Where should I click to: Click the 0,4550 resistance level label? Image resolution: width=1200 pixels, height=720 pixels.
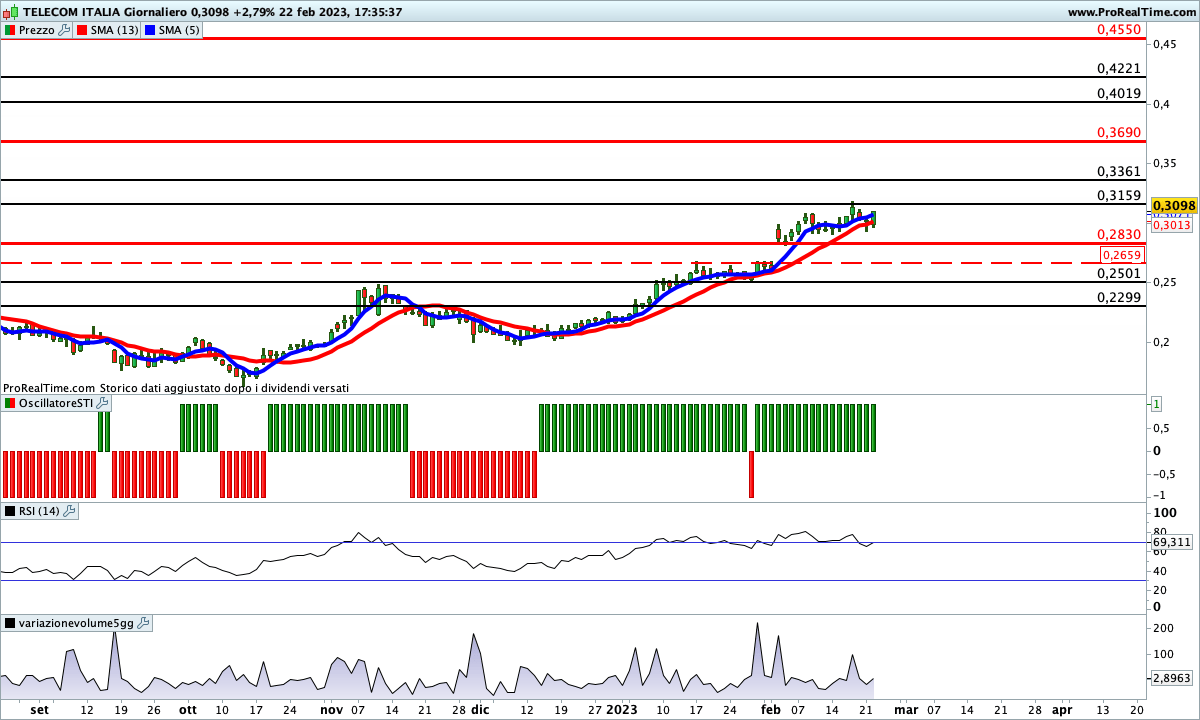tap(1118, 30)
